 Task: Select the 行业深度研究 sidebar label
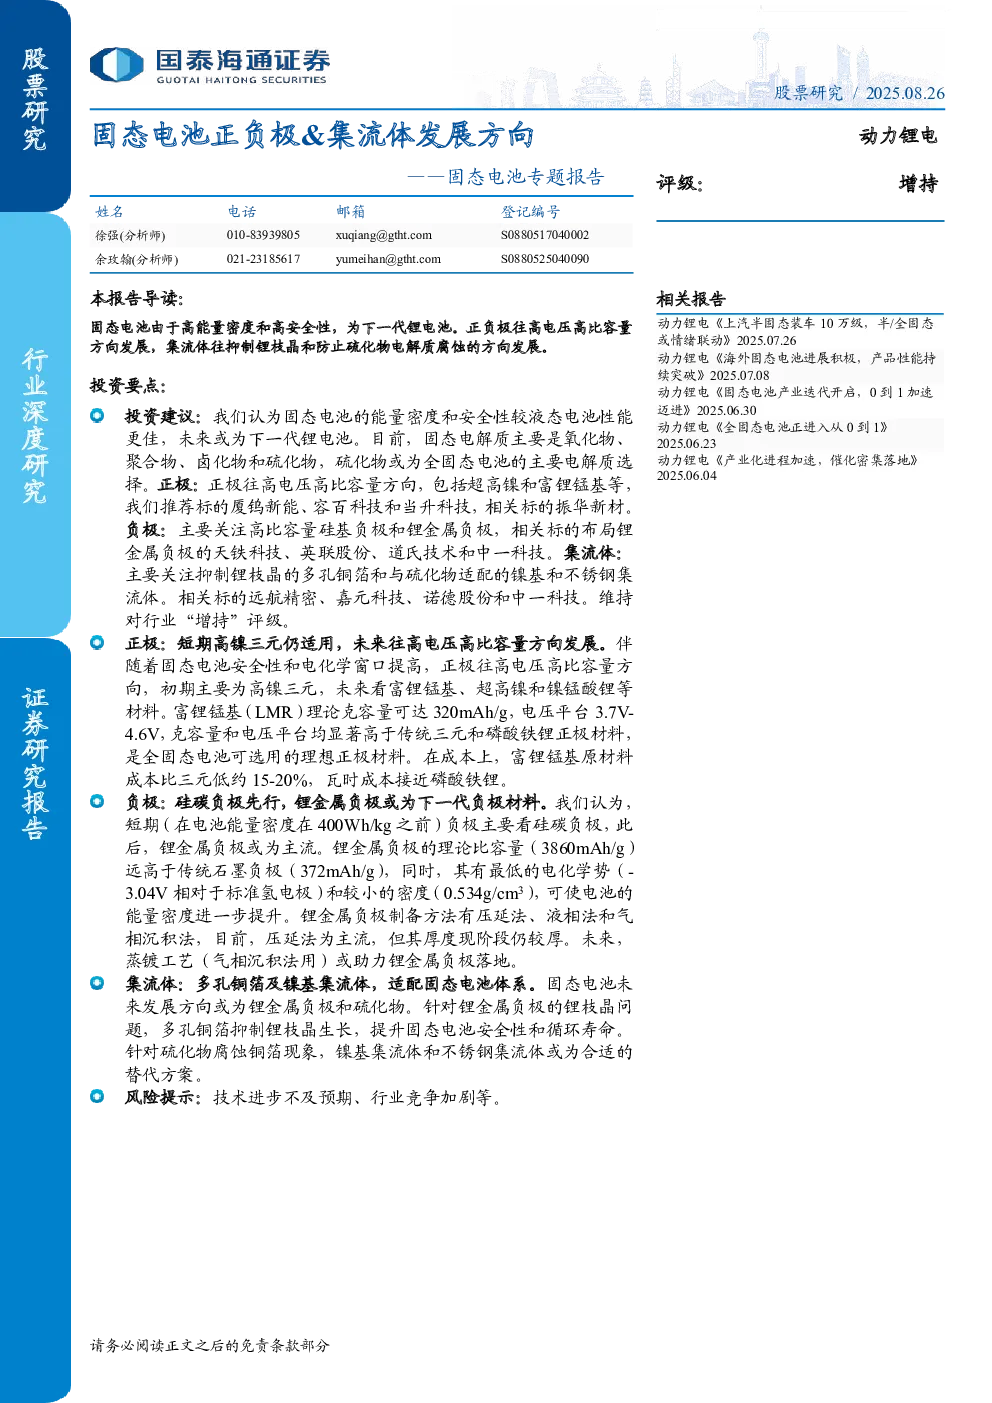coord(35,425)
